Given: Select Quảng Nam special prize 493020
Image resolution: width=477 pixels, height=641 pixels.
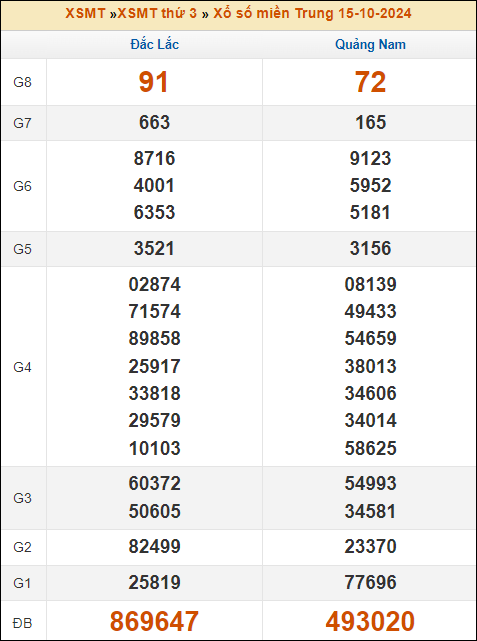Looking at the screenshot, I should coord(370,621).
